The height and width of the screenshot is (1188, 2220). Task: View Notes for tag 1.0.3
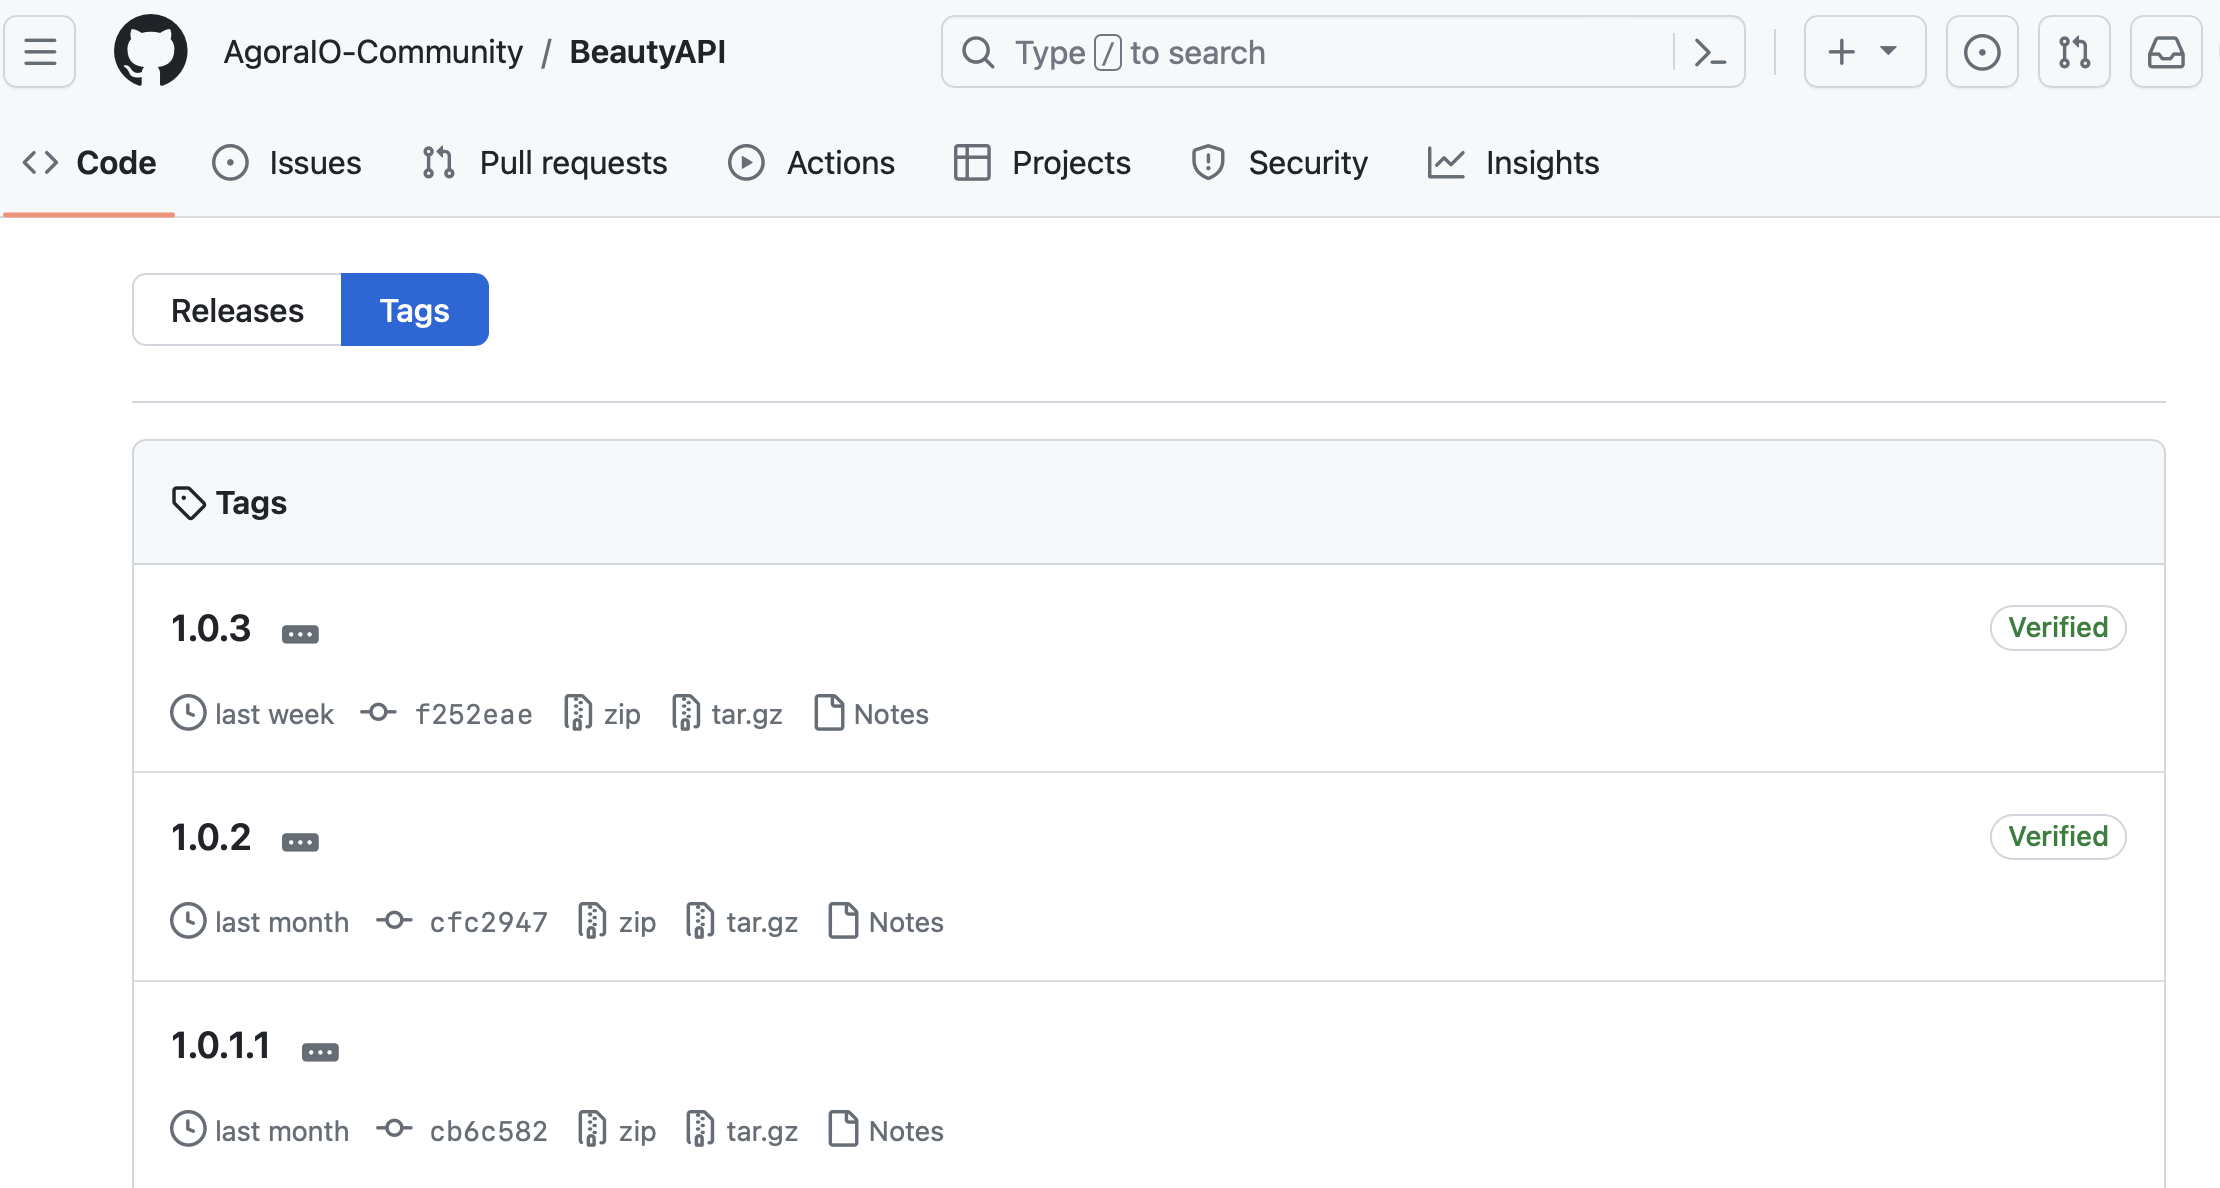[x=872, y=714]
